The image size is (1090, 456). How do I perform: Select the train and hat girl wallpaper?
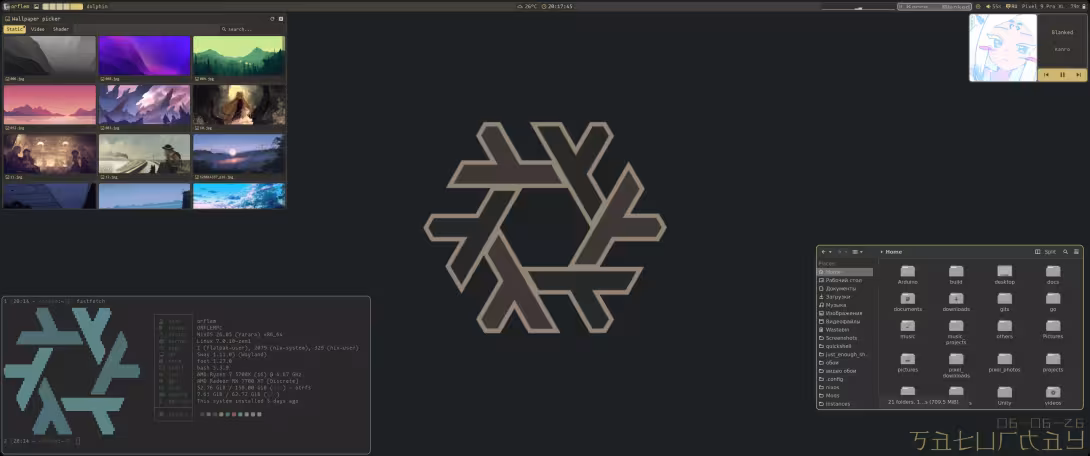click(x=145, y=154)
